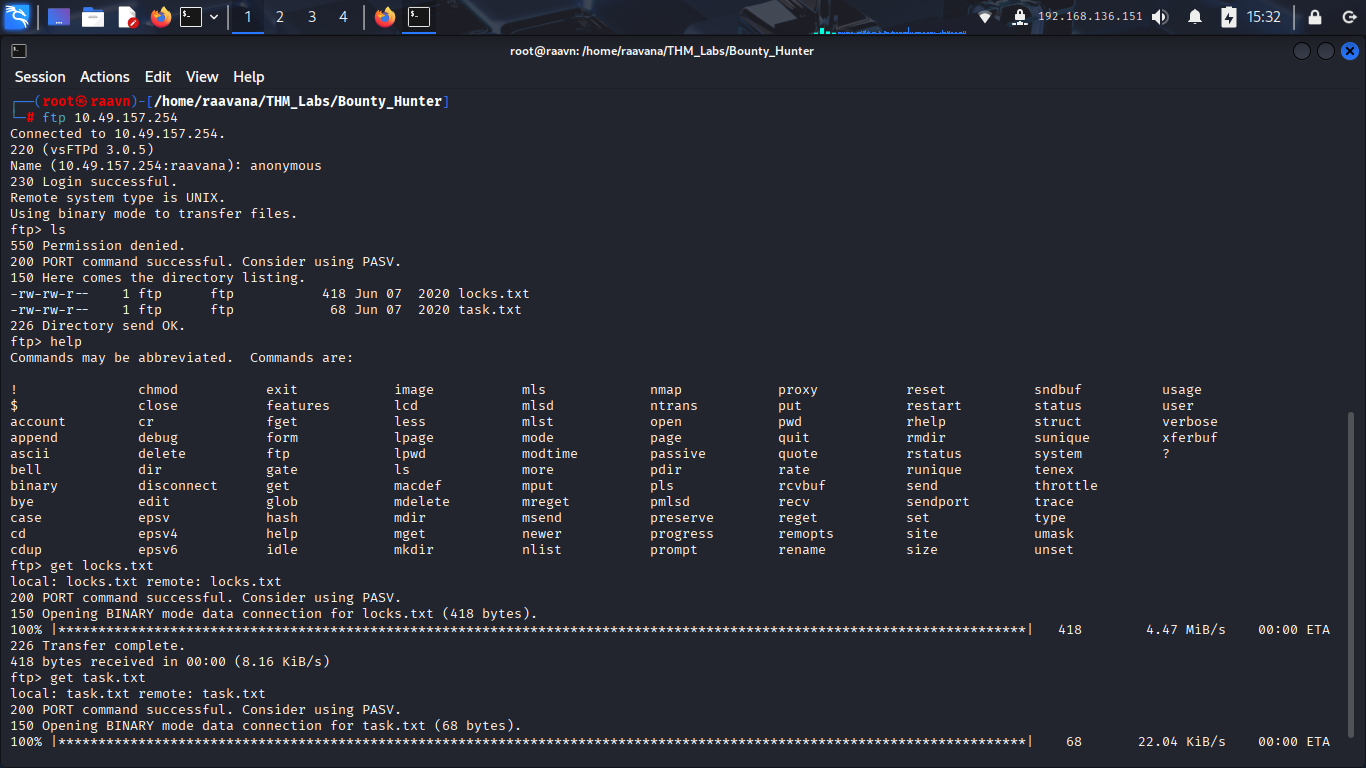Launch the text editor from the panel

(127, 17)
